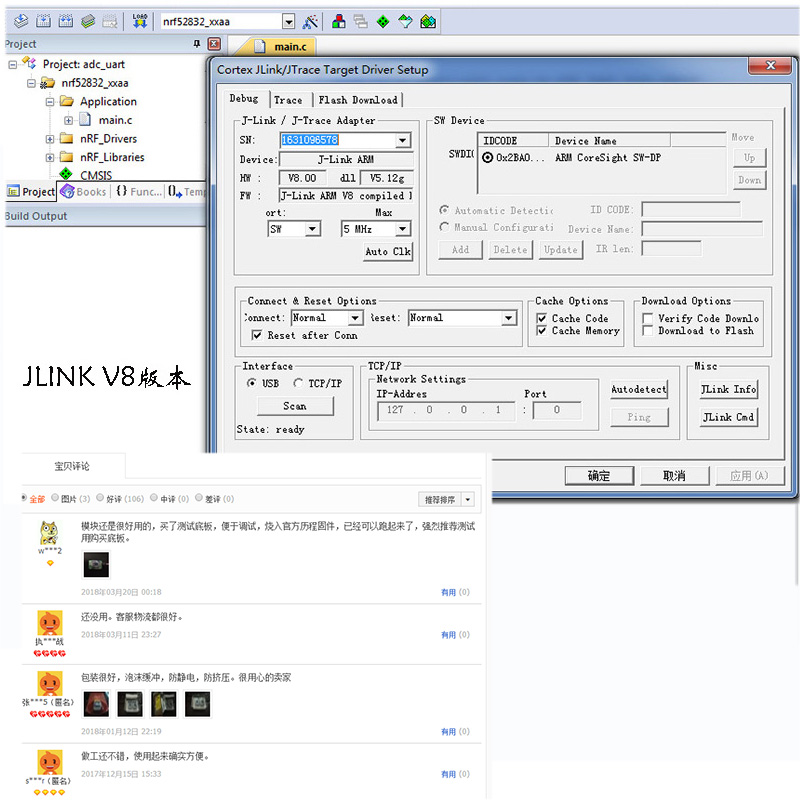Click the CMSIS green diamond component
This screenshot has width=800, height=800.
(x=66, y=174)
